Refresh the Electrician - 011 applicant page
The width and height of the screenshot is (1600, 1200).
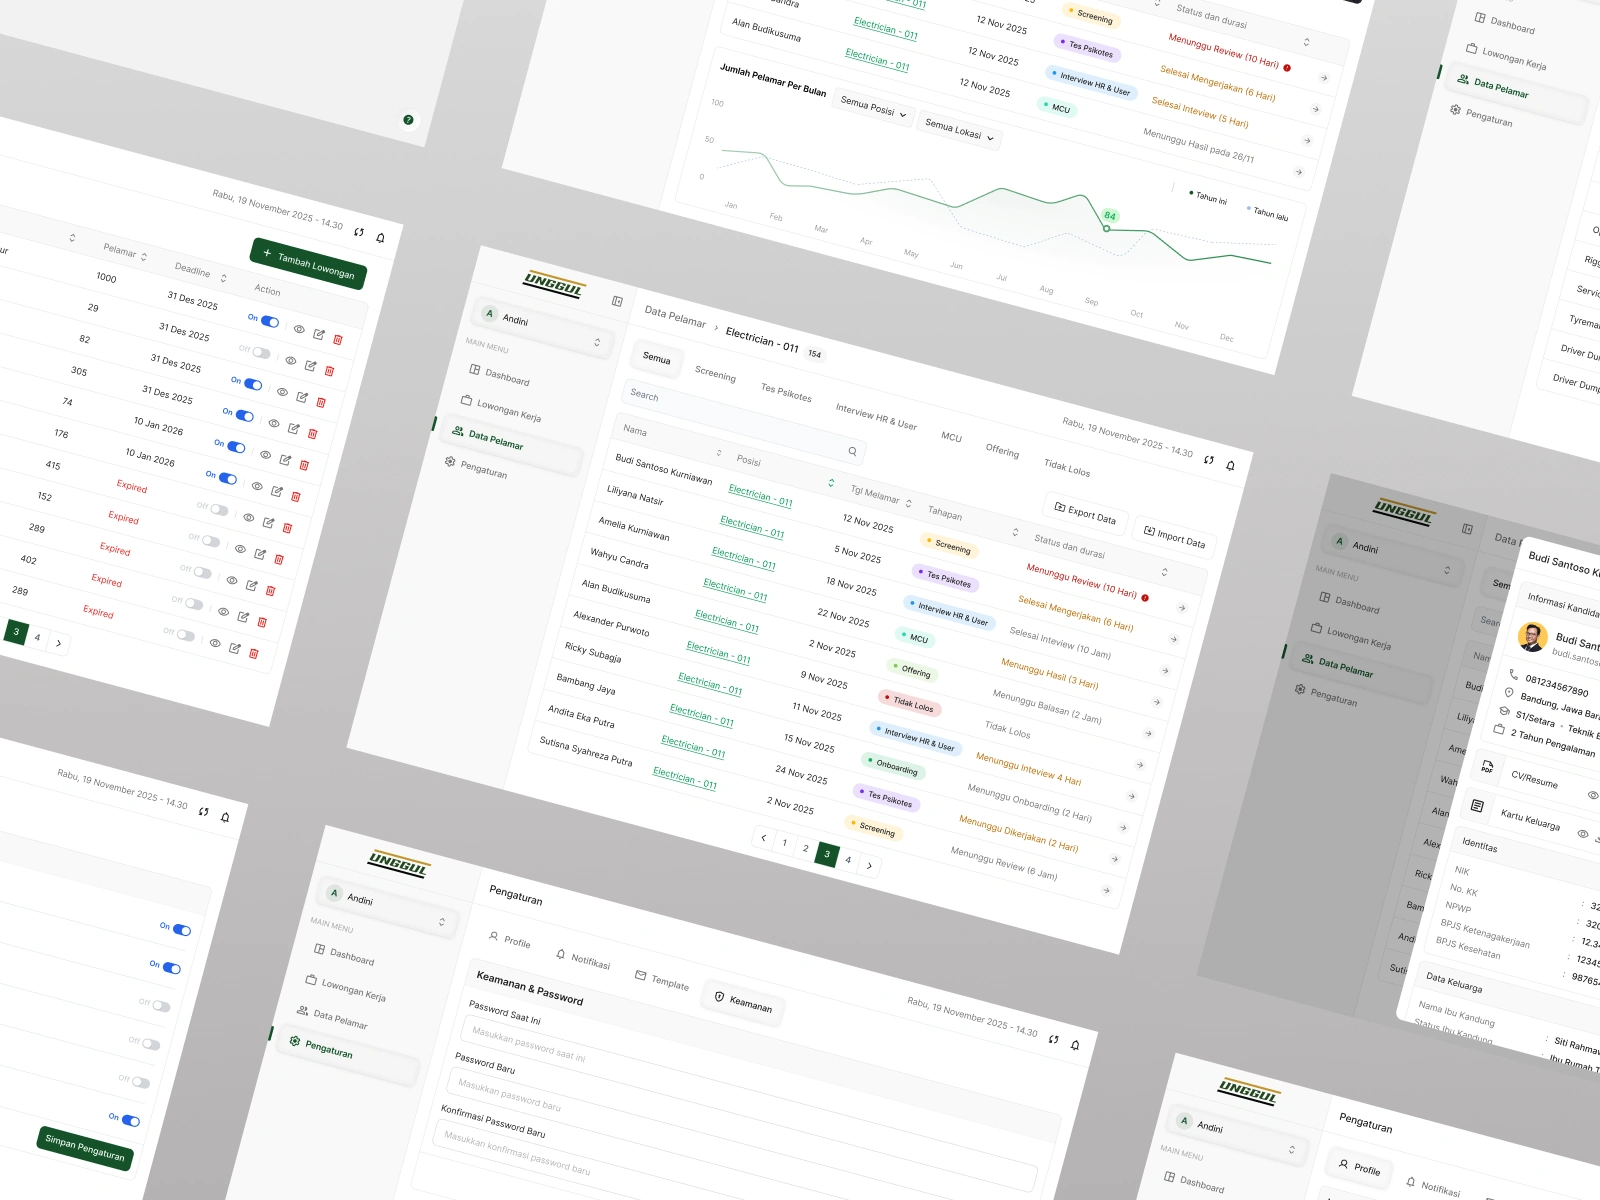pyautogui.click(x=1209, y=460)
